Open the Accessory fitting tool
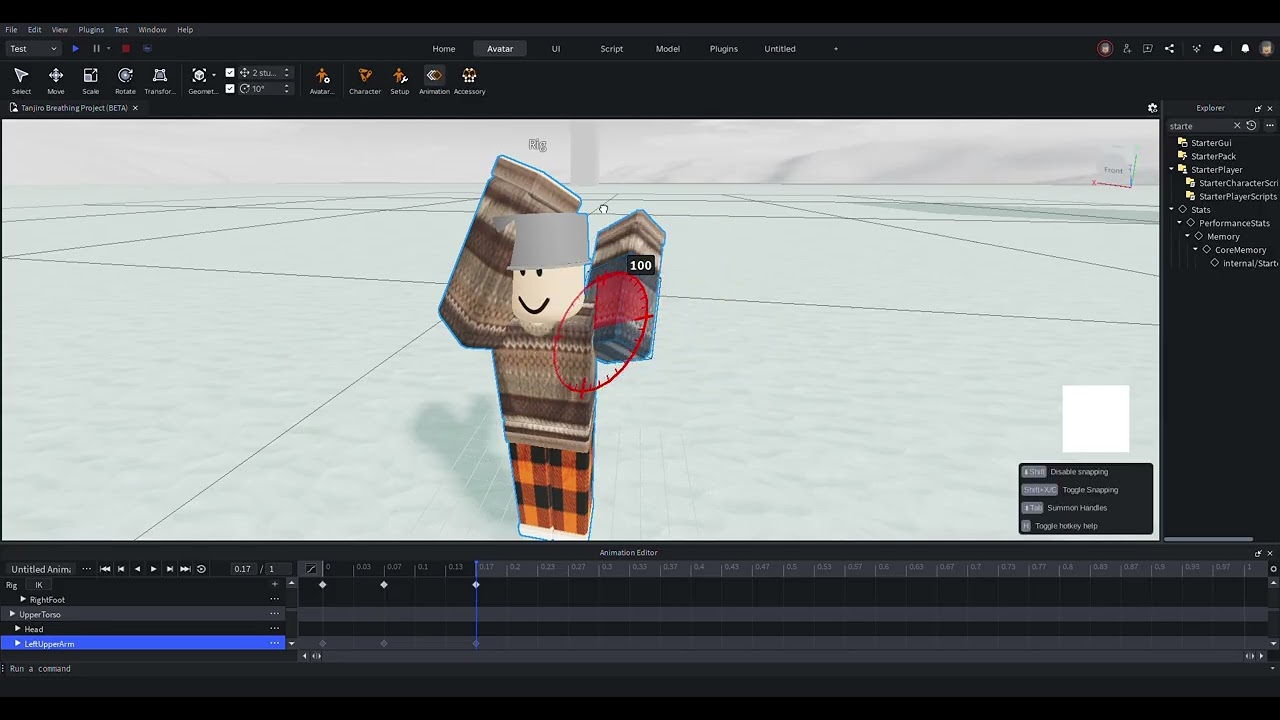 [469, 81]
